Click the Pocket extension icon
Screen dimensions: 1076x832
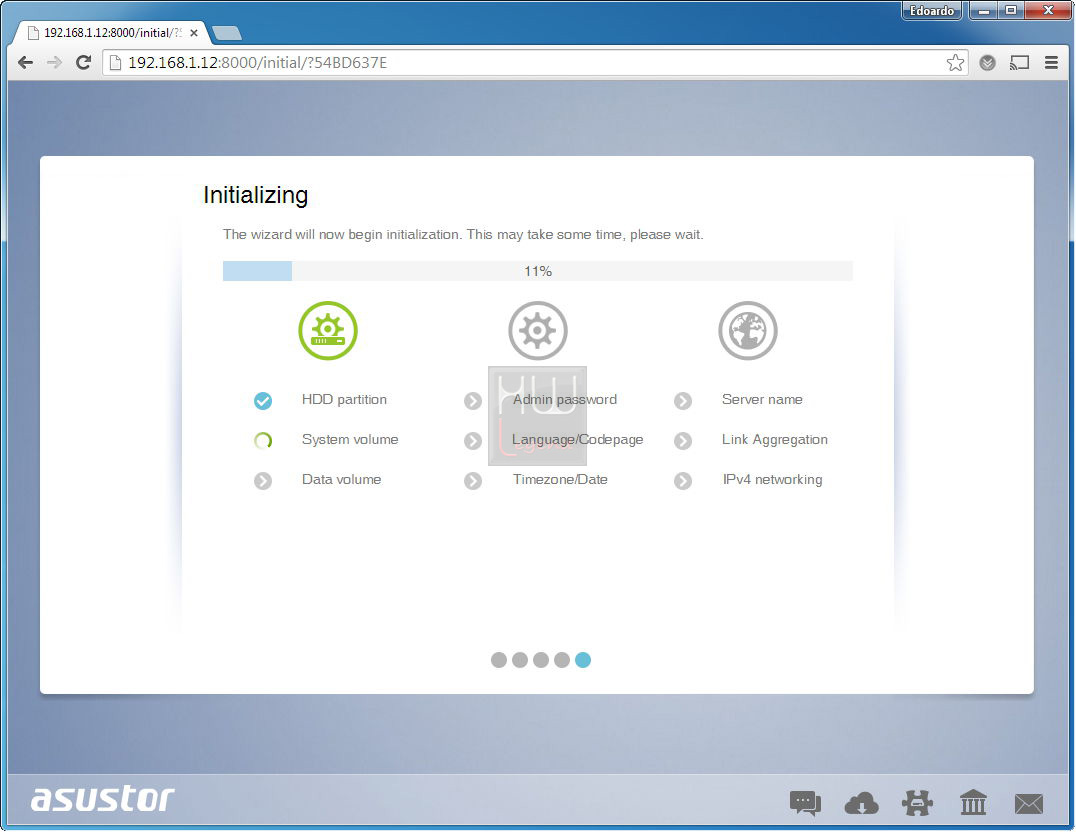coord(987,62)
